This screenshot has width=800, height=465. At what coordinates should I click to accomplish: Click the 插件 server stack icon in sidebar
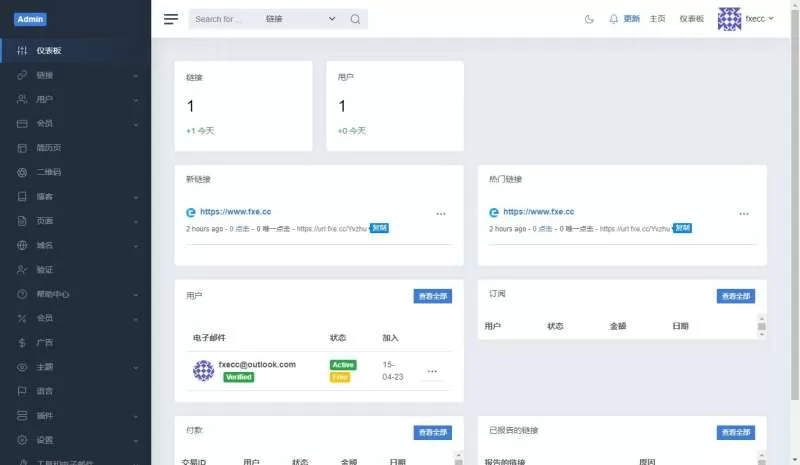22,415
